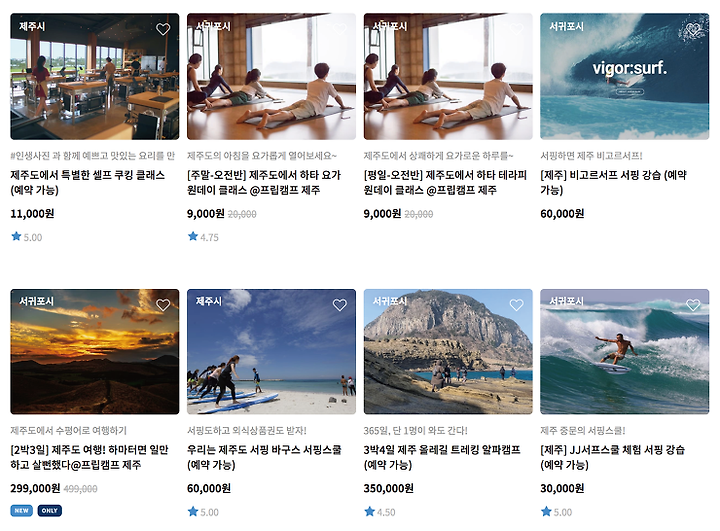The width and height of the screenshot is (720, 531).
Task: Click the ONLY badge on trip card
Action: pyautogui.click(x=50, y=510)
